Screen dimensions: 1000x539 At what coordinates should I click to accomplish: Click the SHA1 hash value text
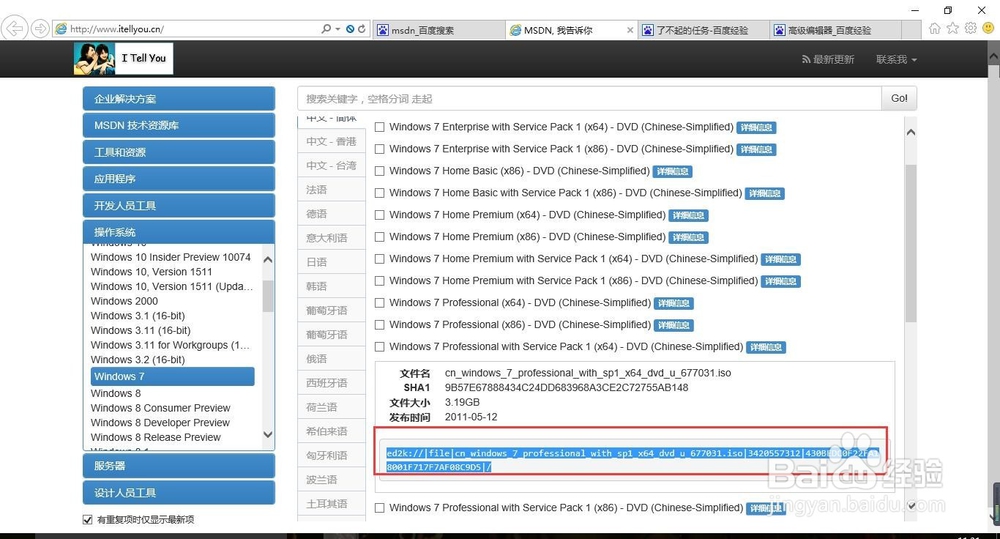[566, 387]
